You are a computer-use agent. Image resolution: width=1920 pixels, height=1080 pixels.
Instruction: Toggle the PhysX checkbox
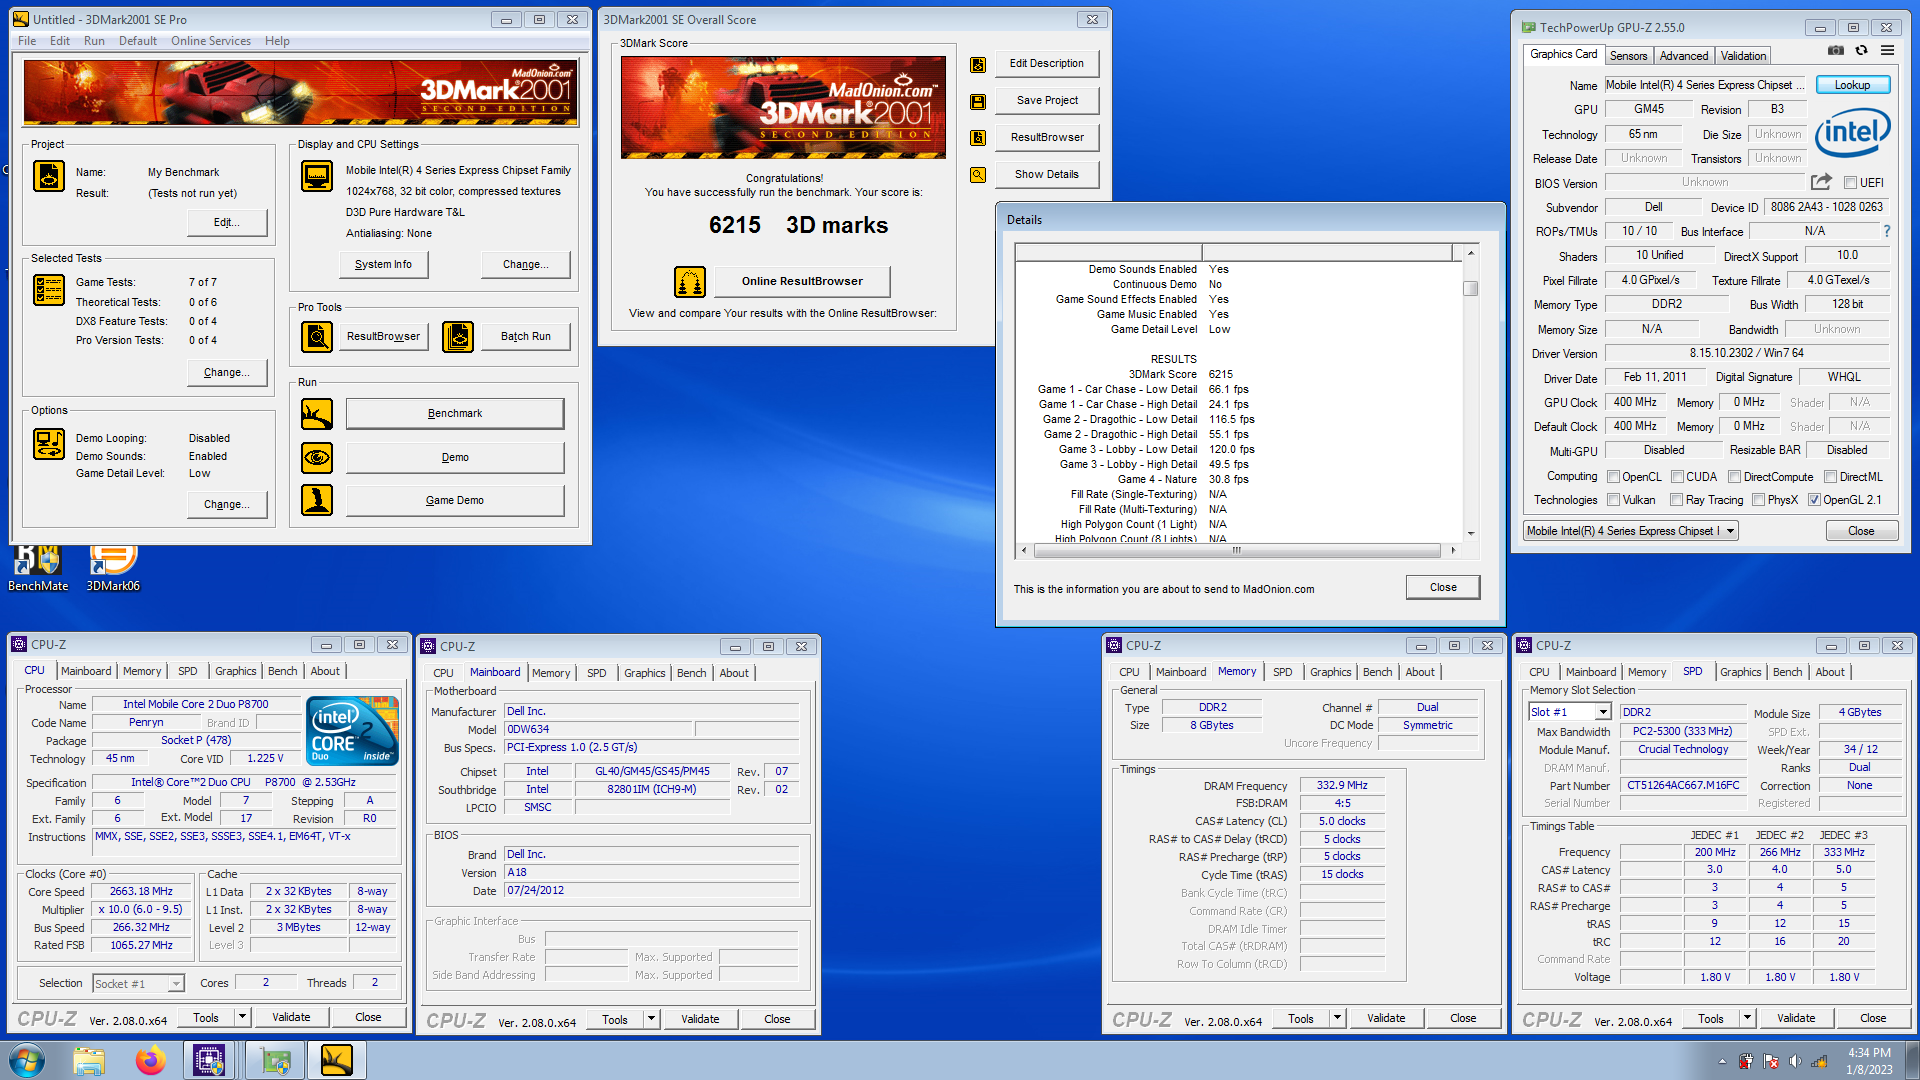1758,500
